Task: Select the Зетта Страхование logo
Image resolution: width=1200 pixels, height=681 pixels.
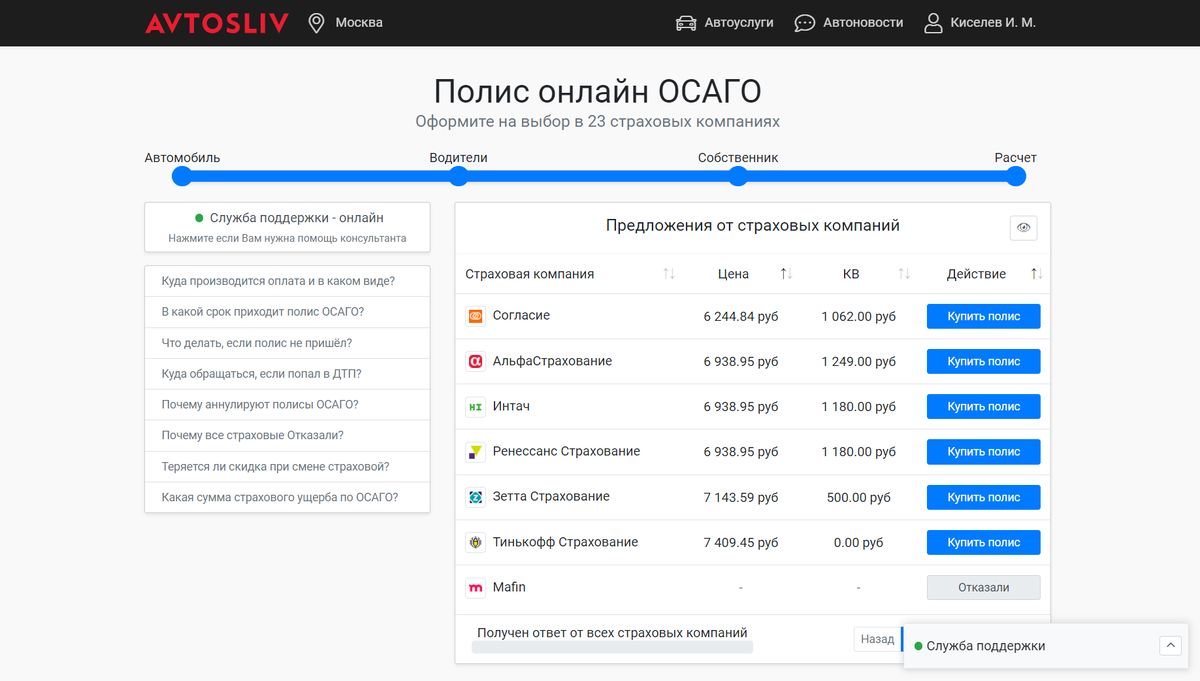Action: coord(475,496)
